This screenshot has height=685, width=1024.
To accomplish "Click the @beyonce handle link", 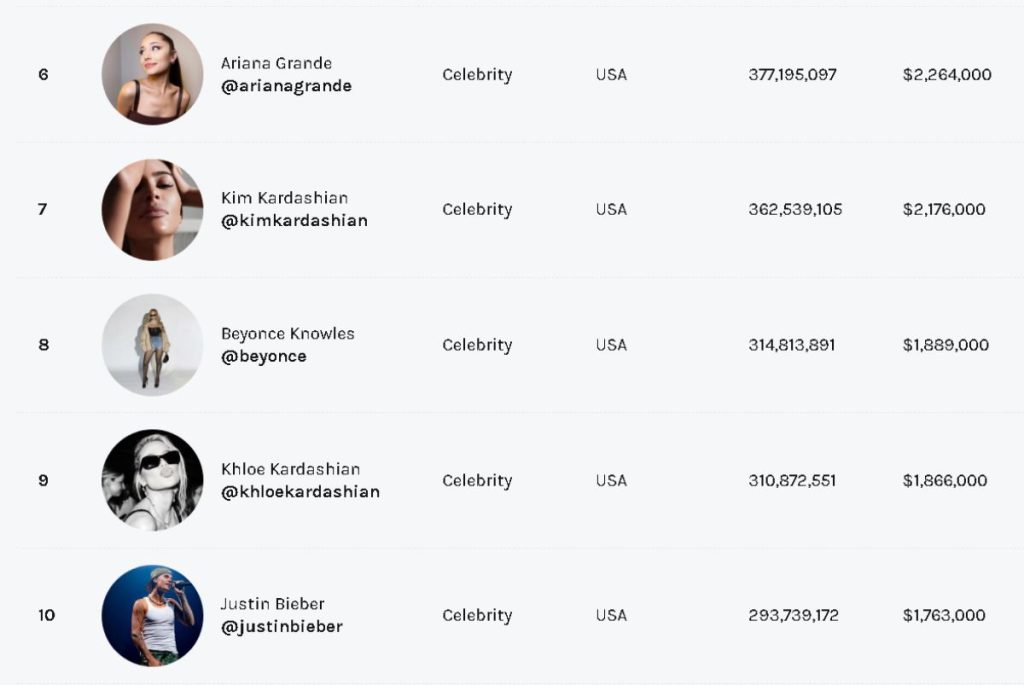I will tap(263, 357).
